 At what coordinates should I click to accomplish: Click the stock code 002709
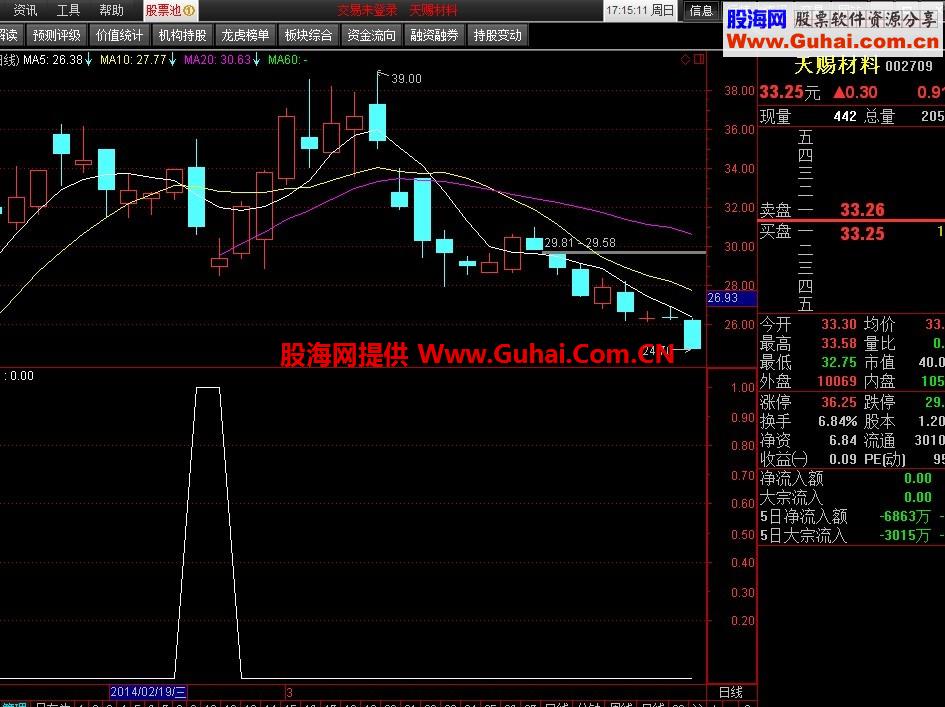(909, 66)
